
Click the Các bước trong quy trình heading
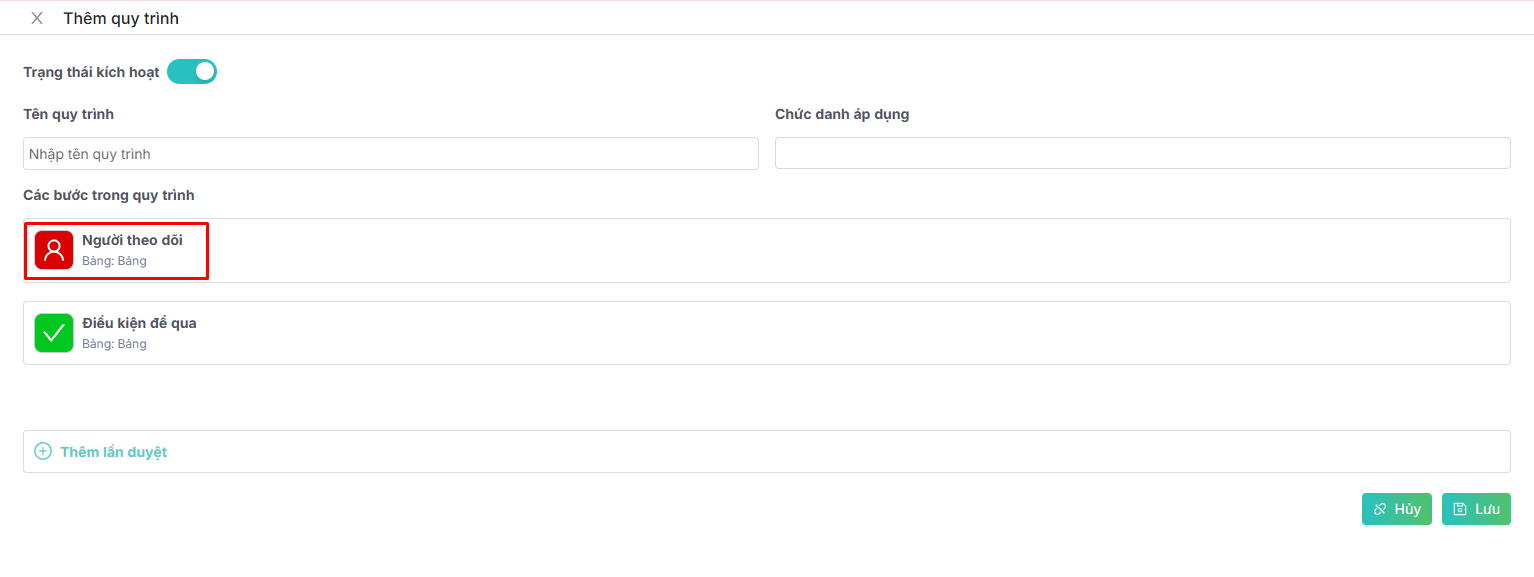coord(108,195)
